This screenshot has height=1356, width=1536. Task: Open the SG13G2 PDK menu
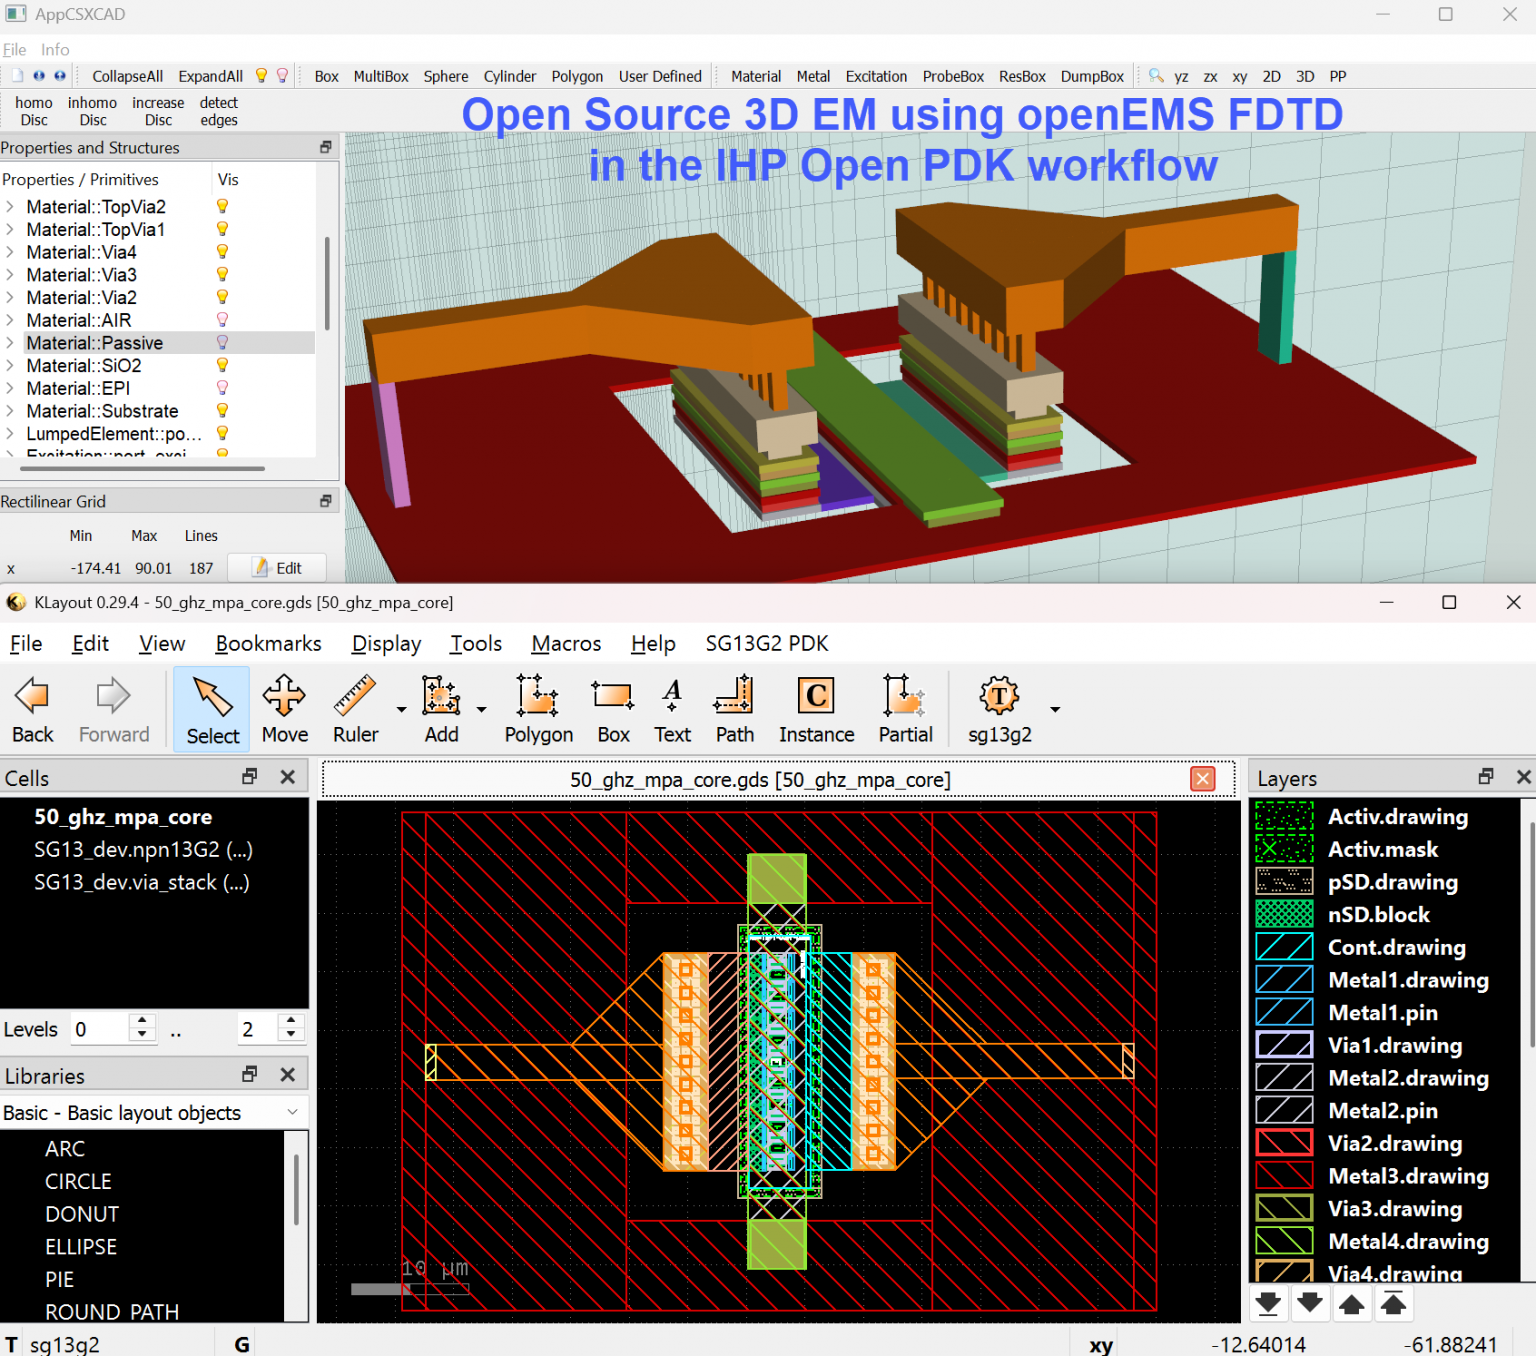(767, 644)
